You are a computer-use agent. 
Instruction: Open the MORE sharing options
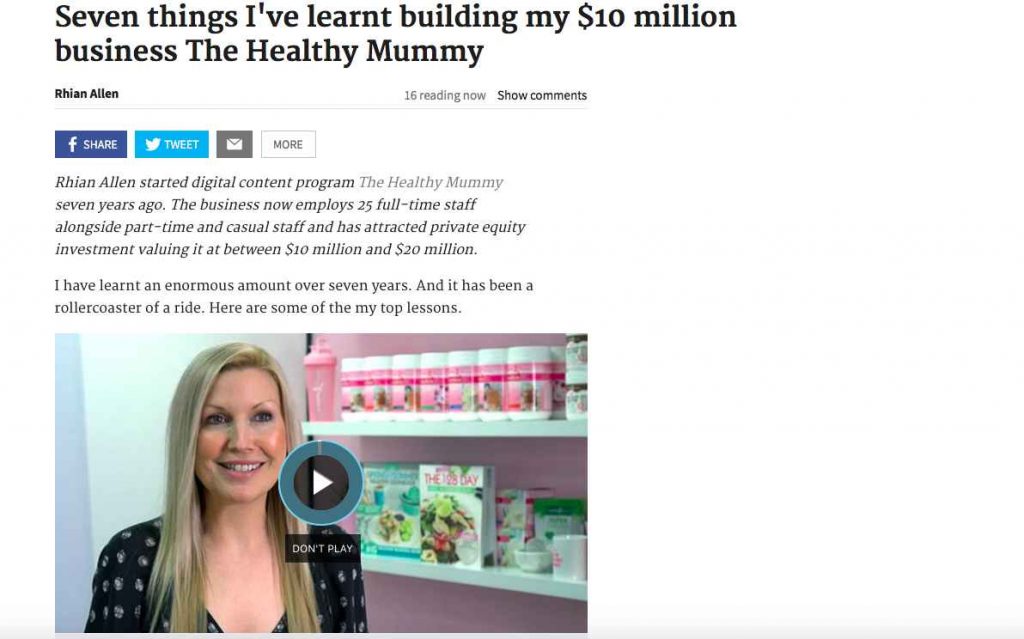tap(288, 144)
